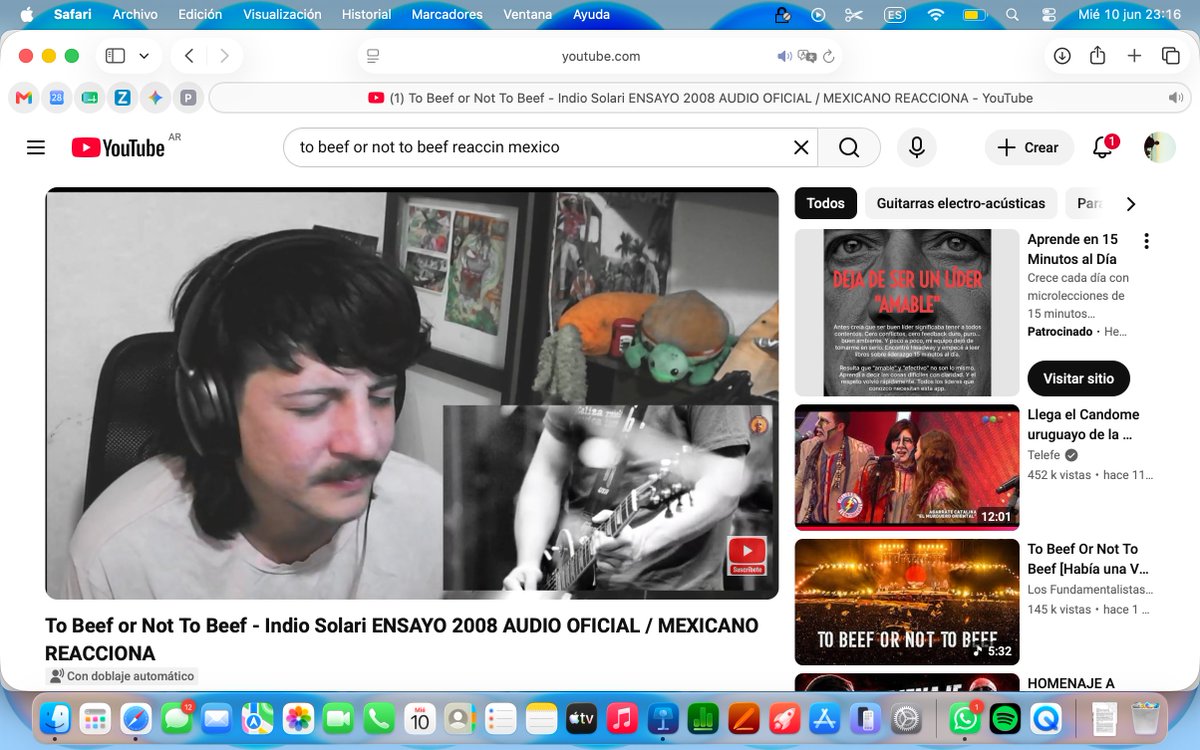This screenshot has width=1200, height=750.
Task: Expand the sidebar dropdown chevron
Action: 144,56
